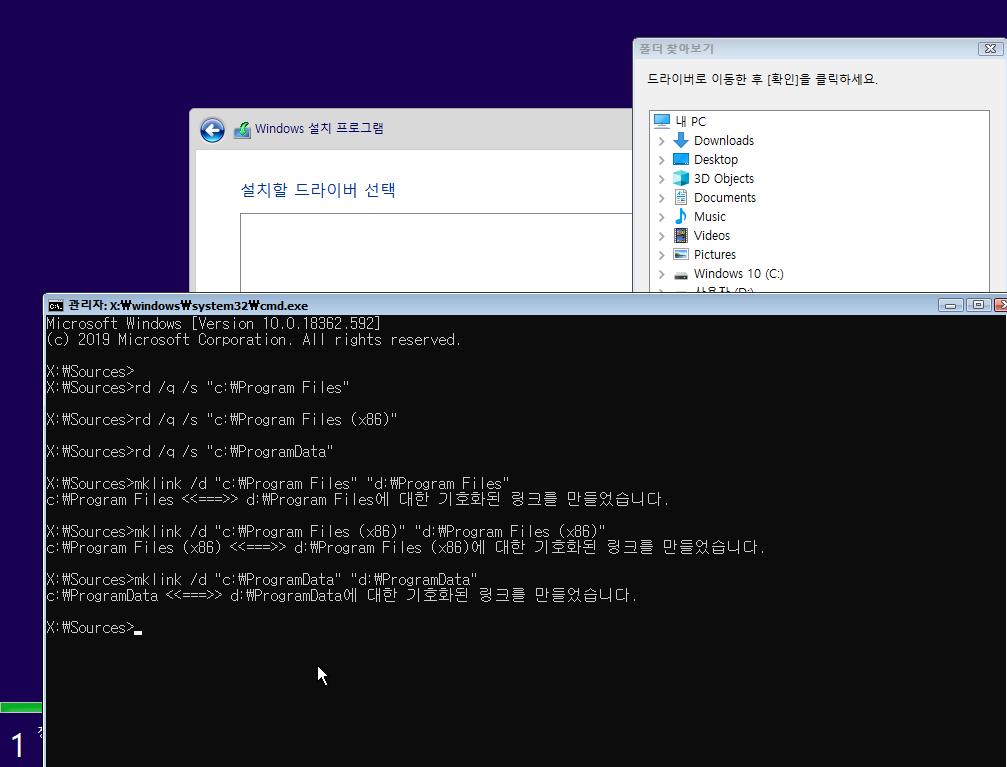1007x767 pixels.
Task: Select the Pictures folder icon
Action: tap(681, 254)
